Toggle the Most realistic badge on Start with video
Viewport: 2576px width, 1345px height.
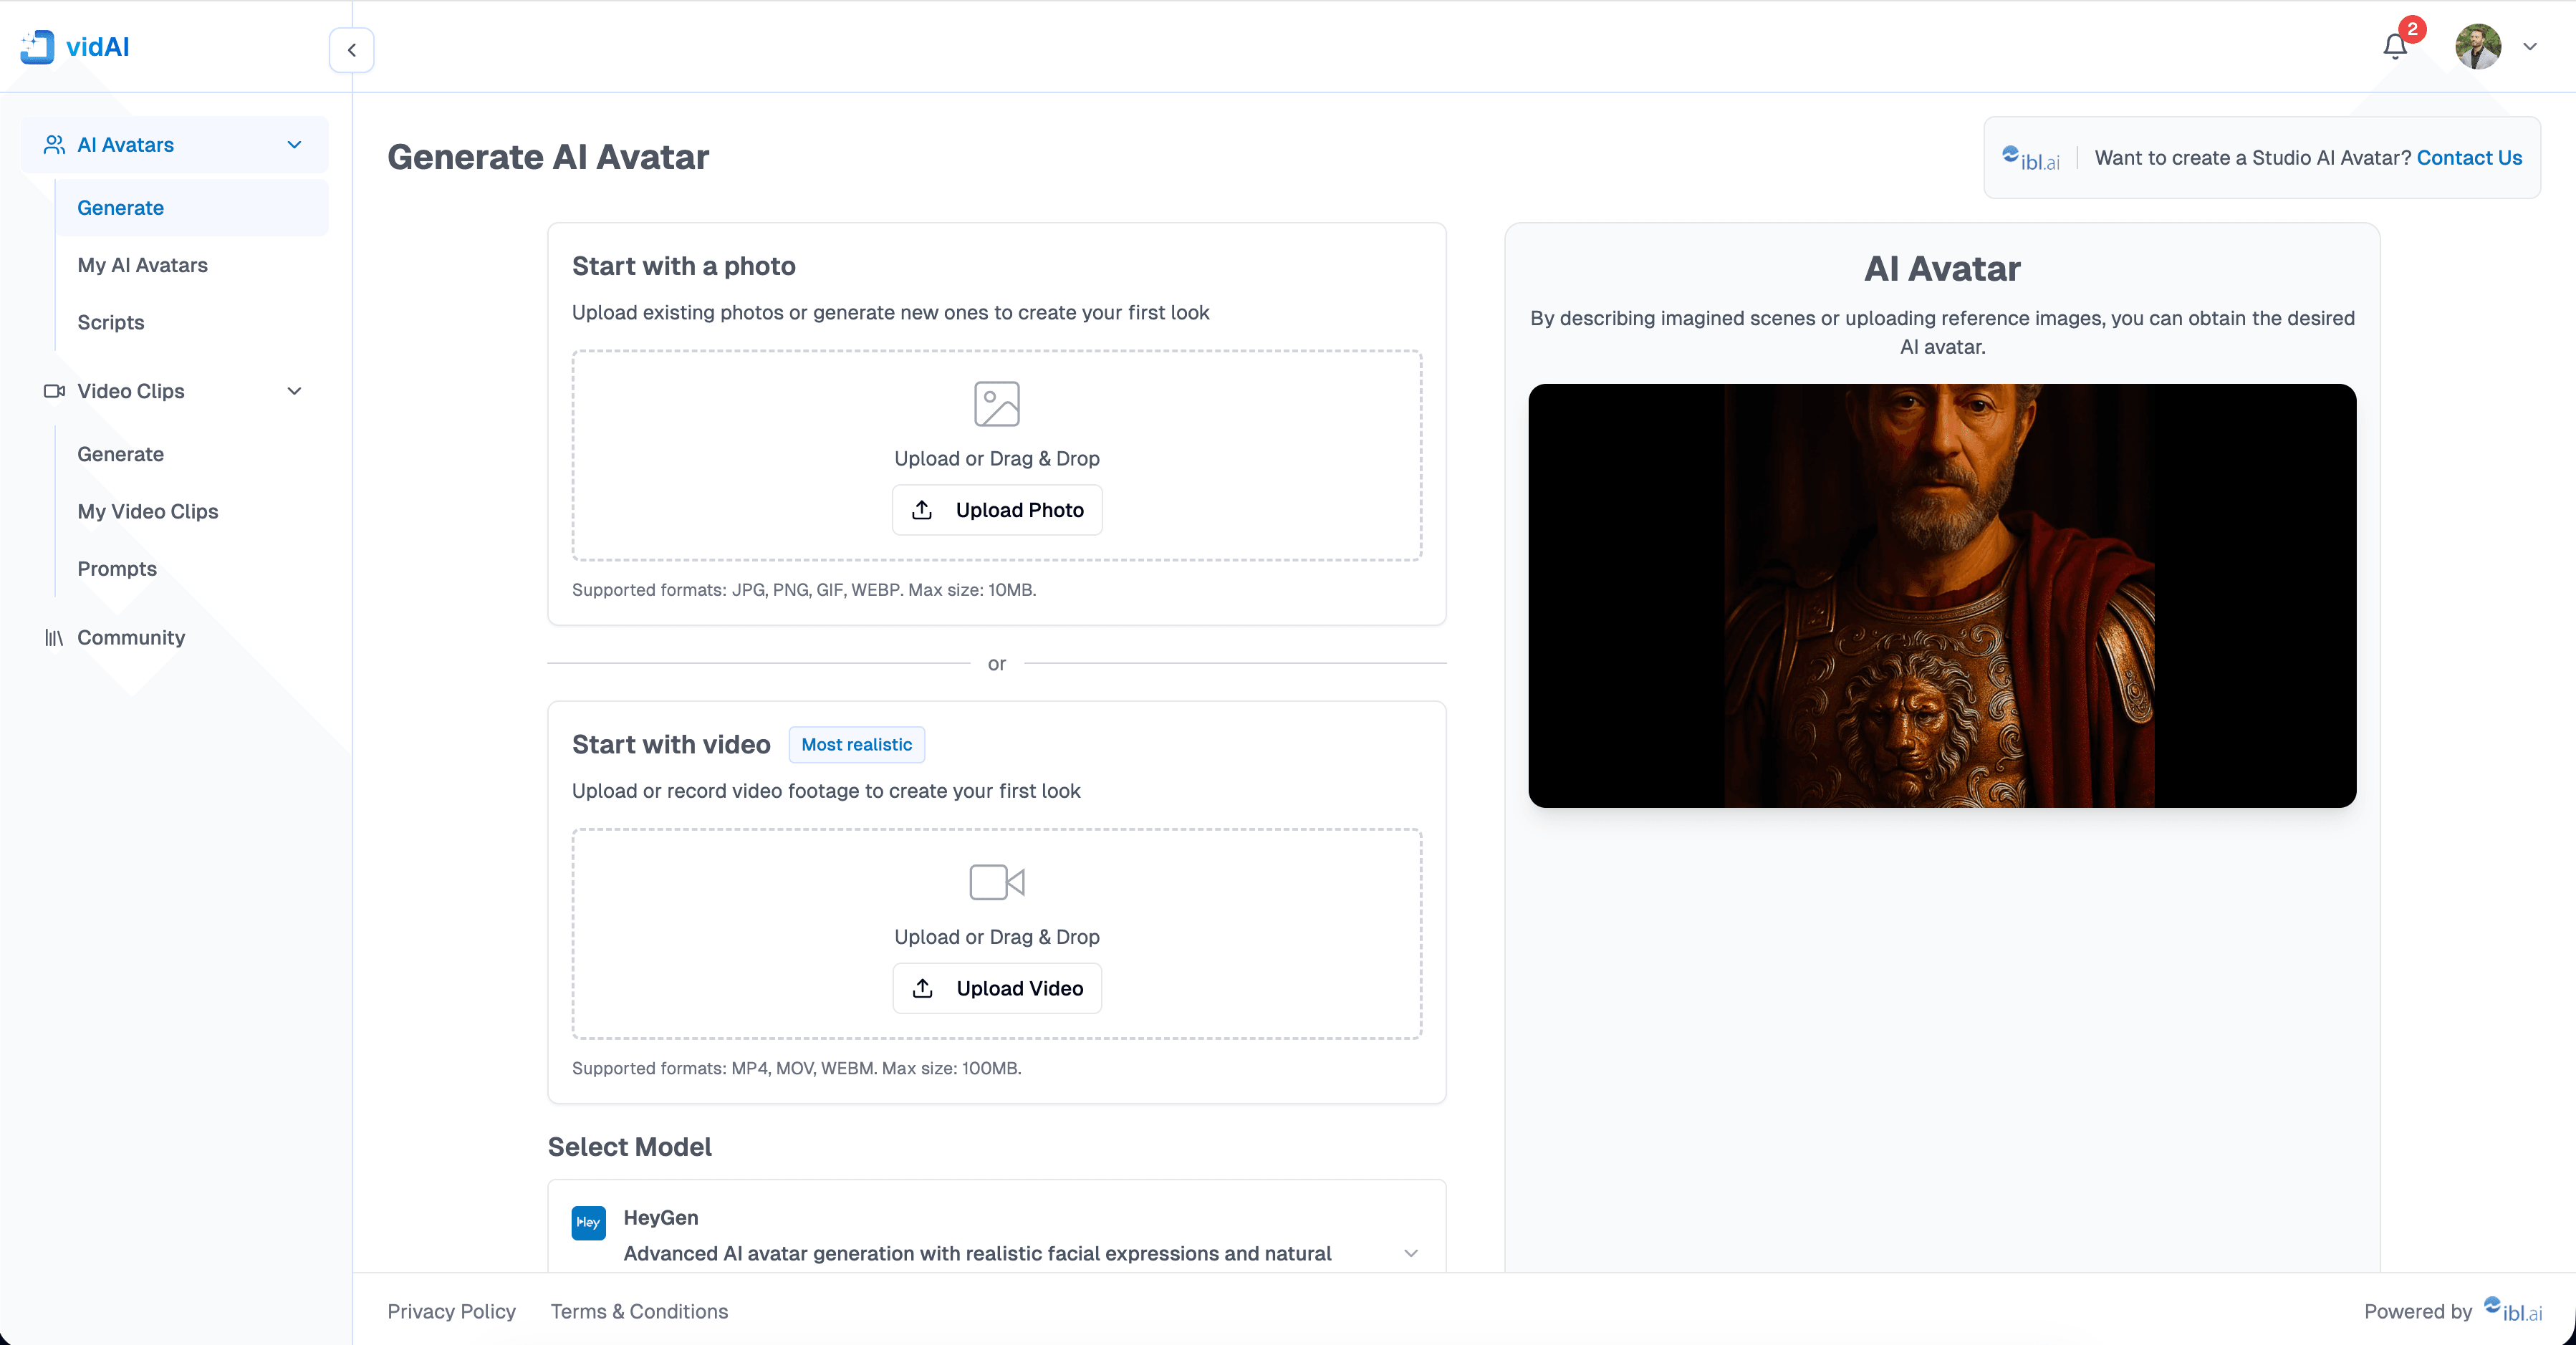pyautogui.click(x=856, y=744)
